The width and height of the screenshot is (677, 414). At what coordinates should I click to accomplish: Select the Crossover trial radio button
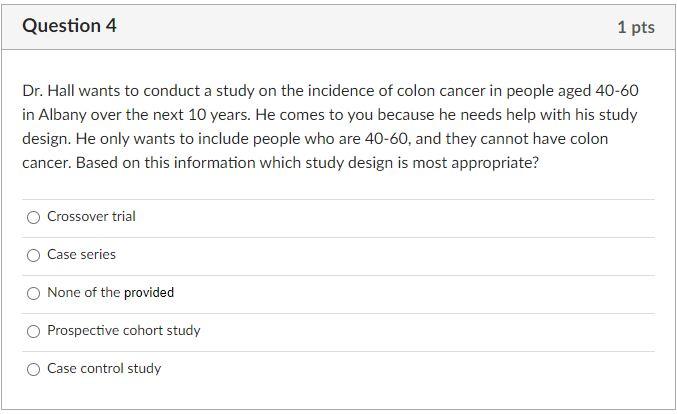[x=33, y=217]
